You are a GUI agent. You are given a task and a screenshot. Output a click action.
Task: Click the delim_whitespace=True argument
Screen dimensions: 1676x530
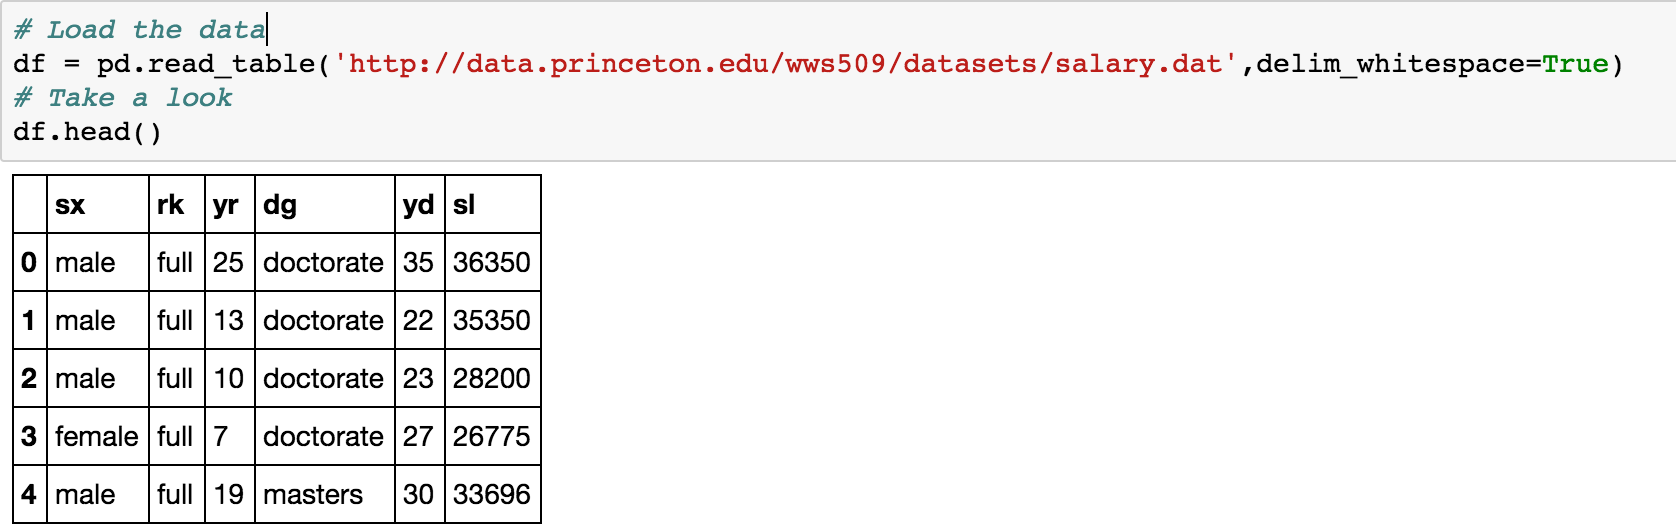pyautogui.click(x=1431, y=64)
